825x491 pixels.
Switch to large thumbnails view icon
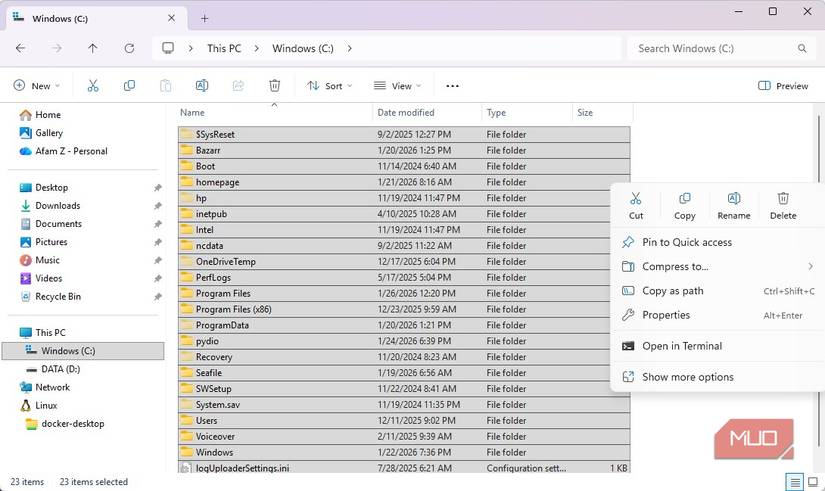click(x=813, y=482)
